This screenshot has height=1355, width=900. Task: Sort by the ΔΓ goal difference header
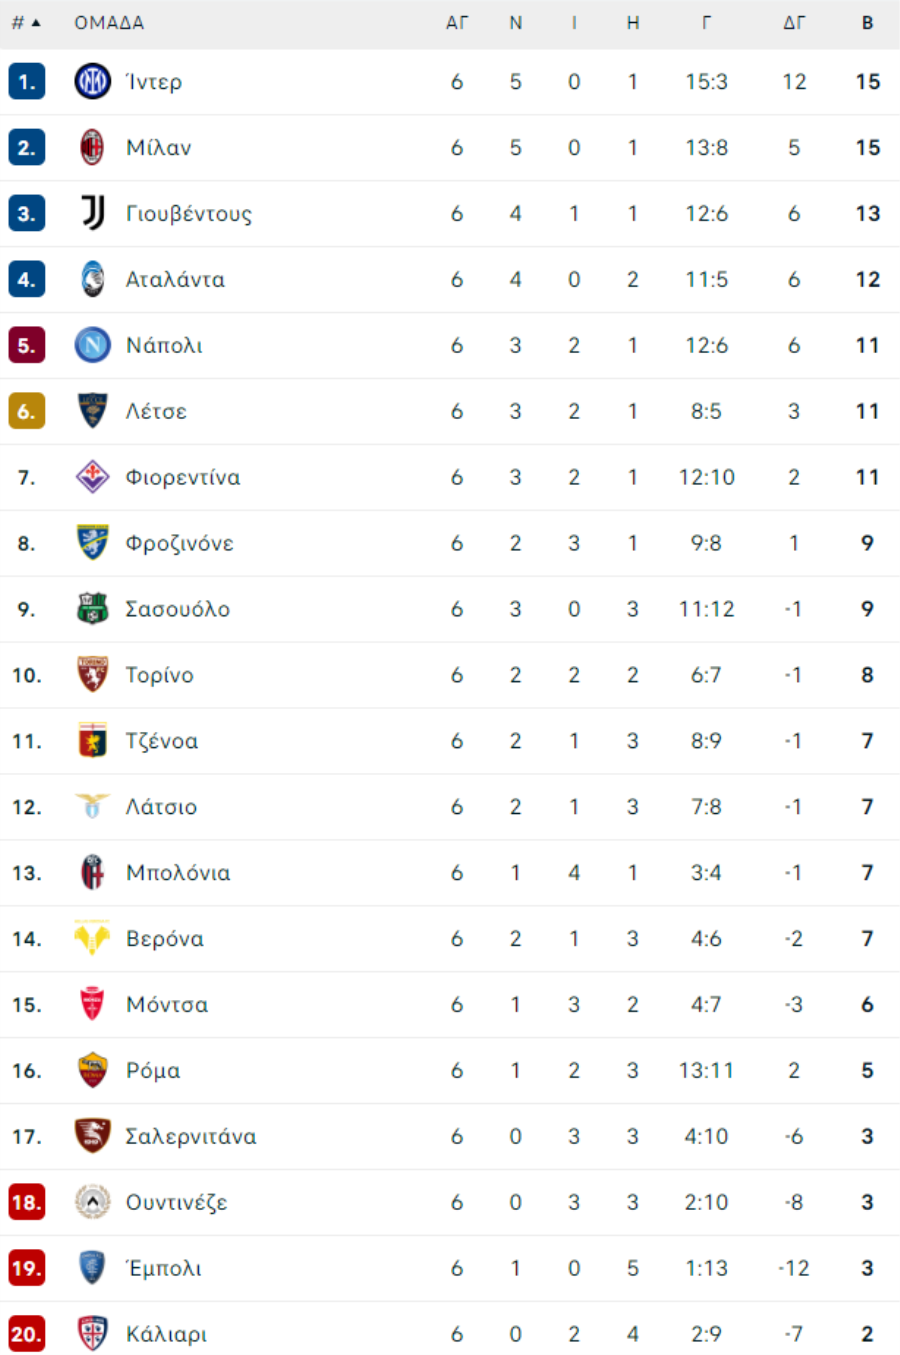pyautogui.click(x=794, y=22)
